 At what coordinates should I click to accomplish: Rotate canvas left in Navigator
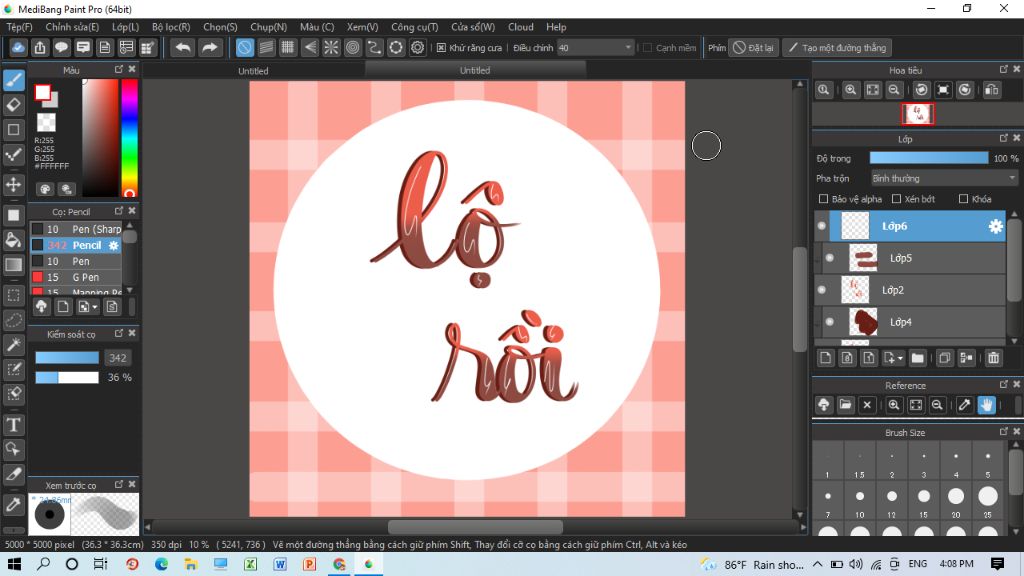coord(921,90)
